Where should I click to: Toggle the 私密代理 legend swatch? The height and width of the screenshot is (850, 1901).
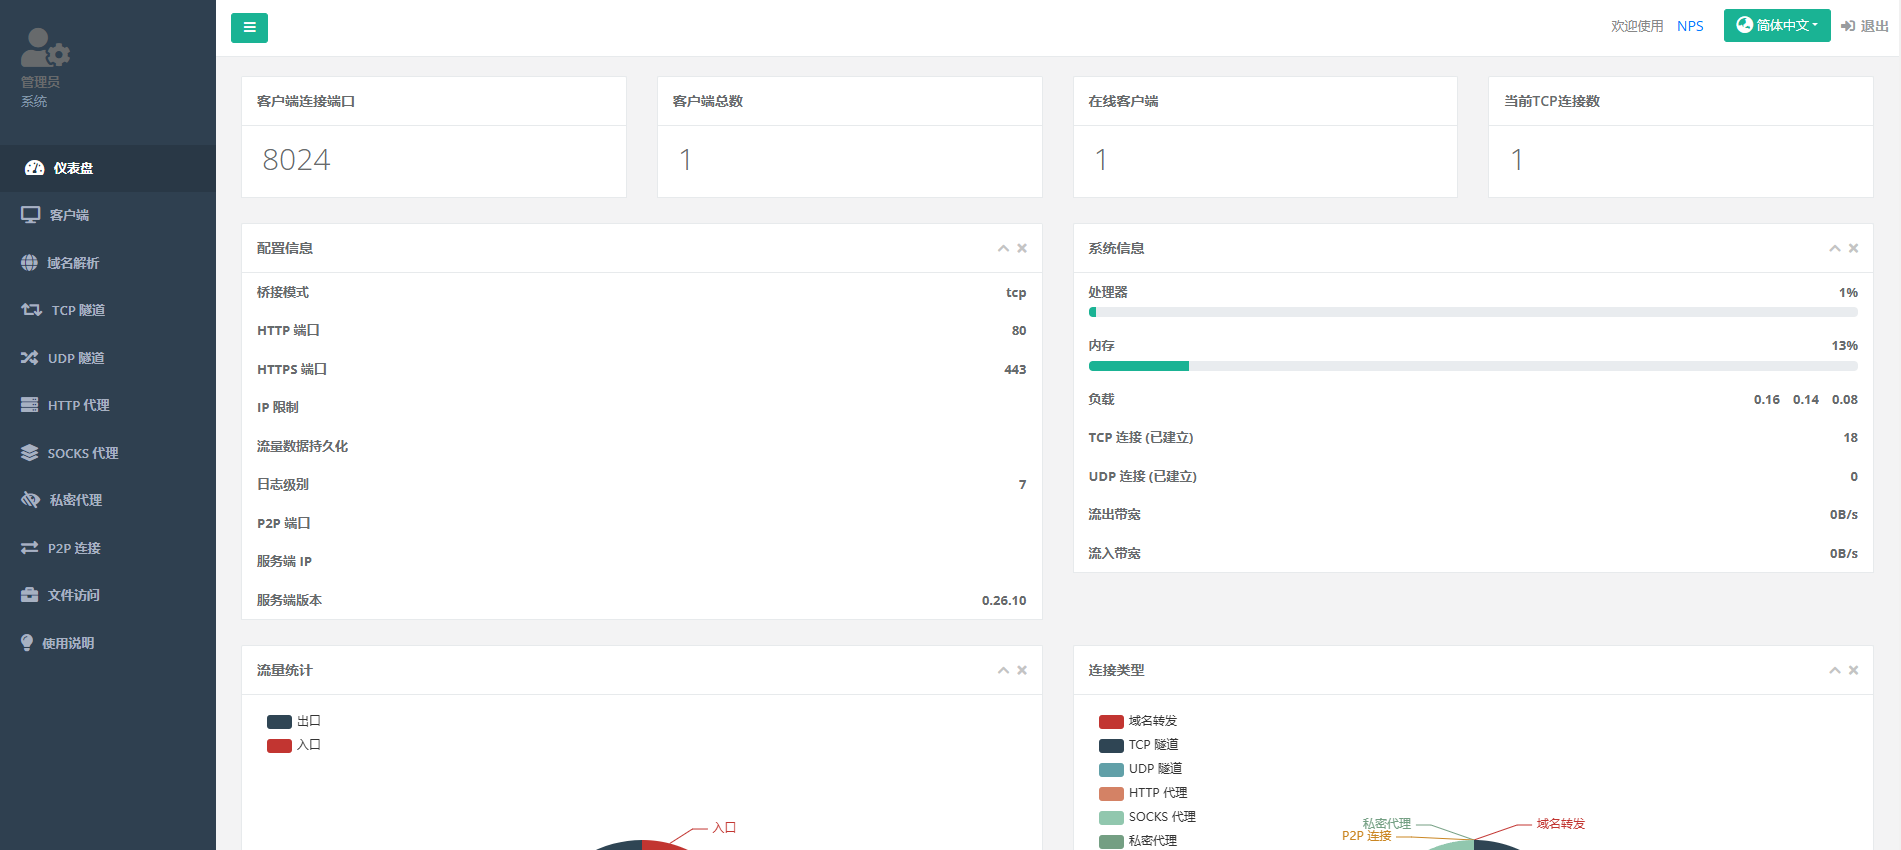[x=1111, y=842]
